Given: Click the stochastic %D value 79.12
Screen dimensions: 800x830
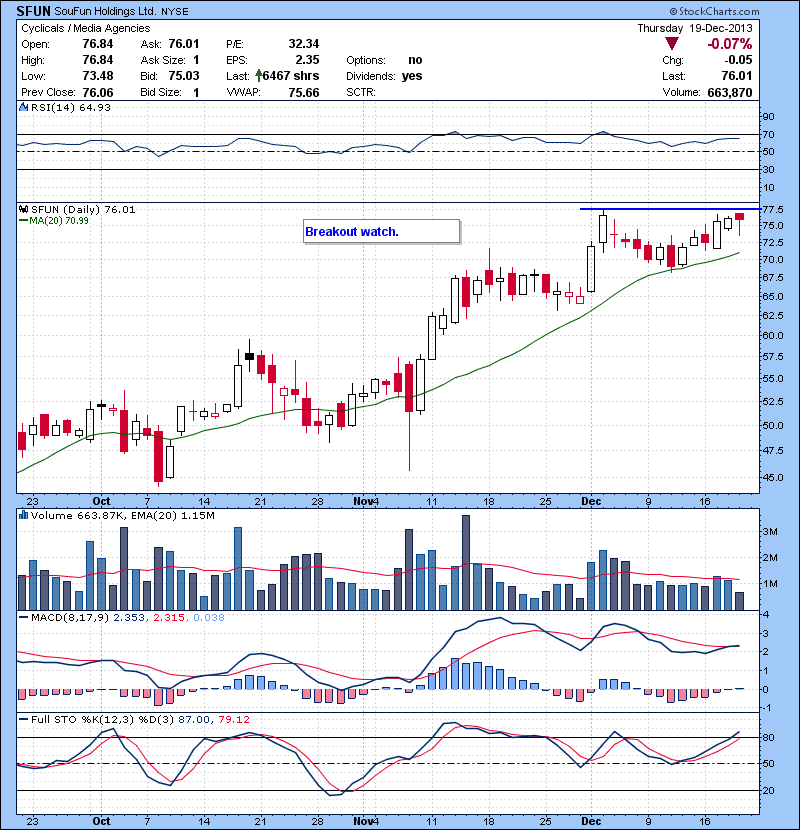Looking at the screenshot, I should 233,719.
